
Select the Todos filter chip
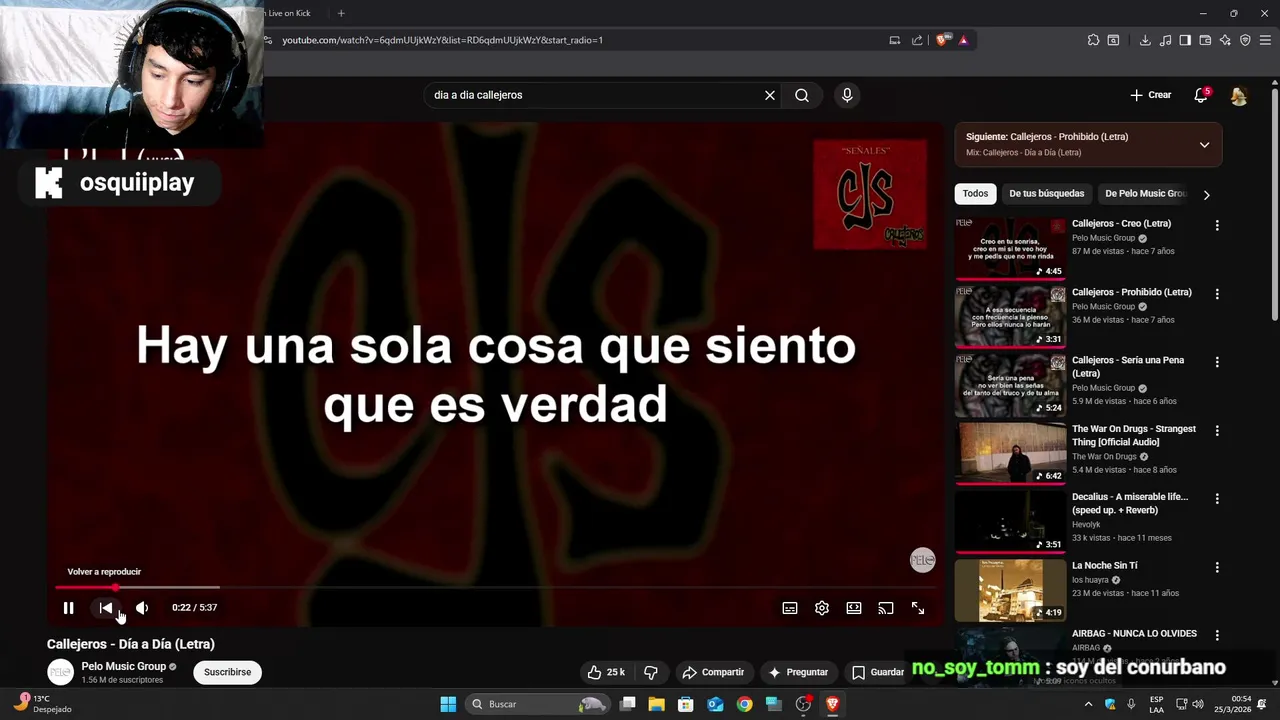[975, 194]
